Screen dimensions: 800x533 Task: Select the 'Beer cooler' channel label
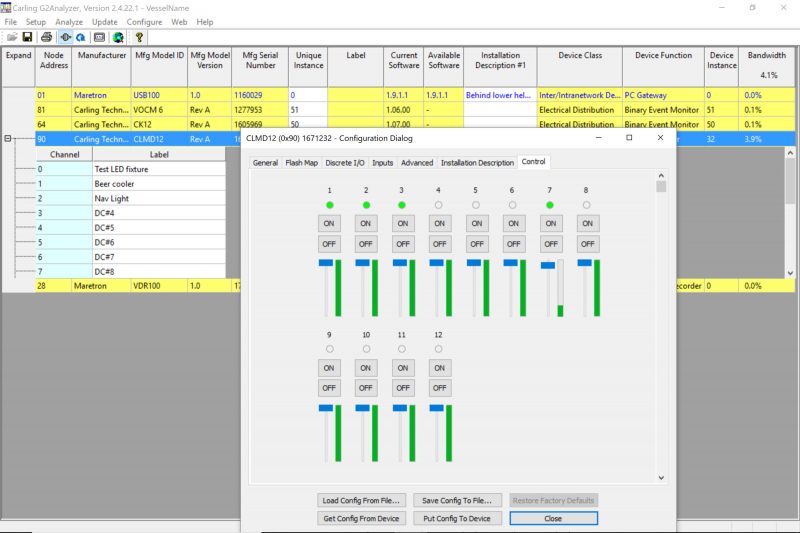159,184
